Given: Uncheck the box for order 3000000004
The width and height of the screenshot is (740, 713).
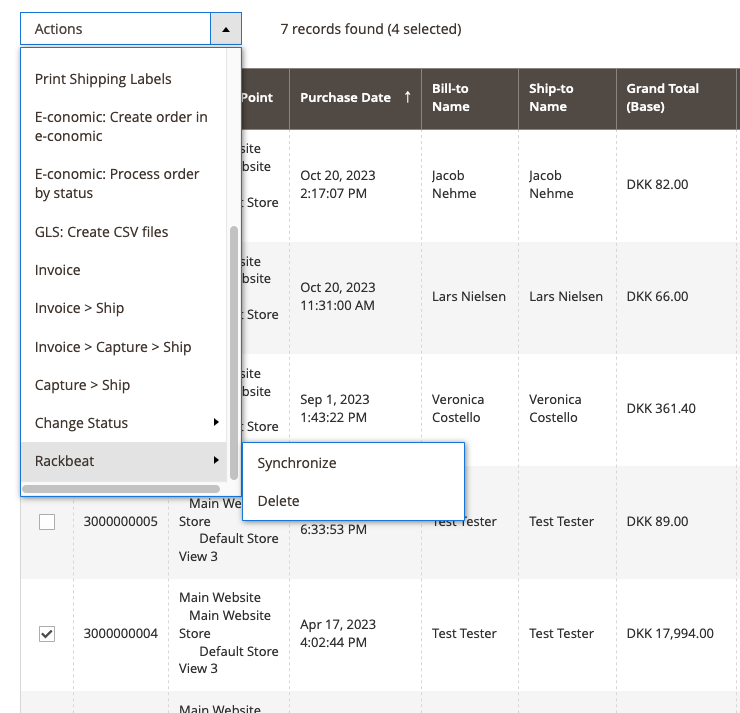Looking at the screenshot, I should click(x=47, y=634).
